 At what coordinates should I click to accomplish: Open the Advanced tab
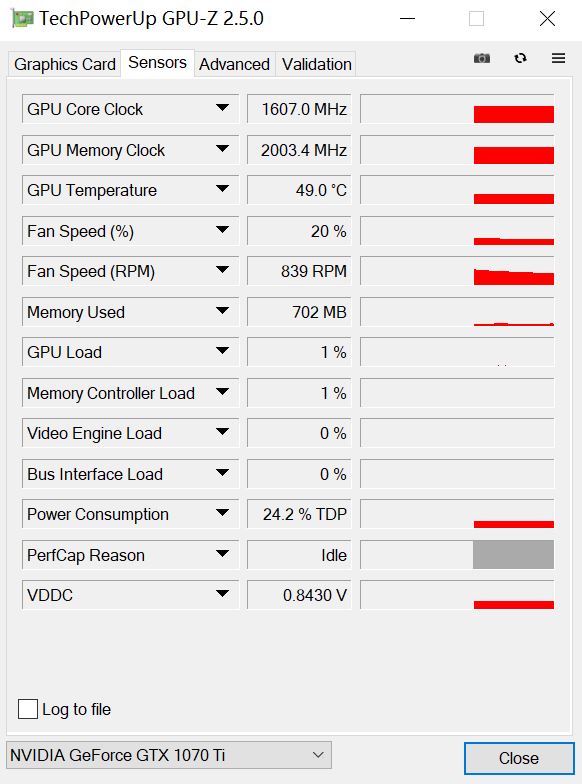click(x=234, y=64)
